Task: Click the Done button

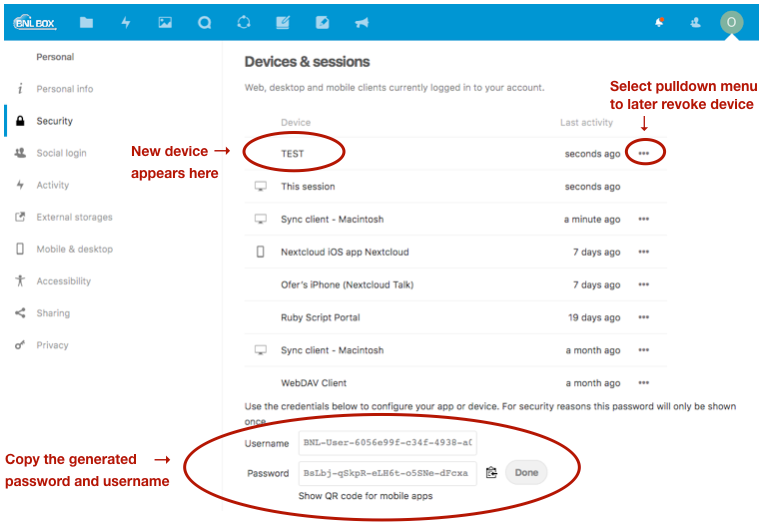Action: tap(526, 472)
